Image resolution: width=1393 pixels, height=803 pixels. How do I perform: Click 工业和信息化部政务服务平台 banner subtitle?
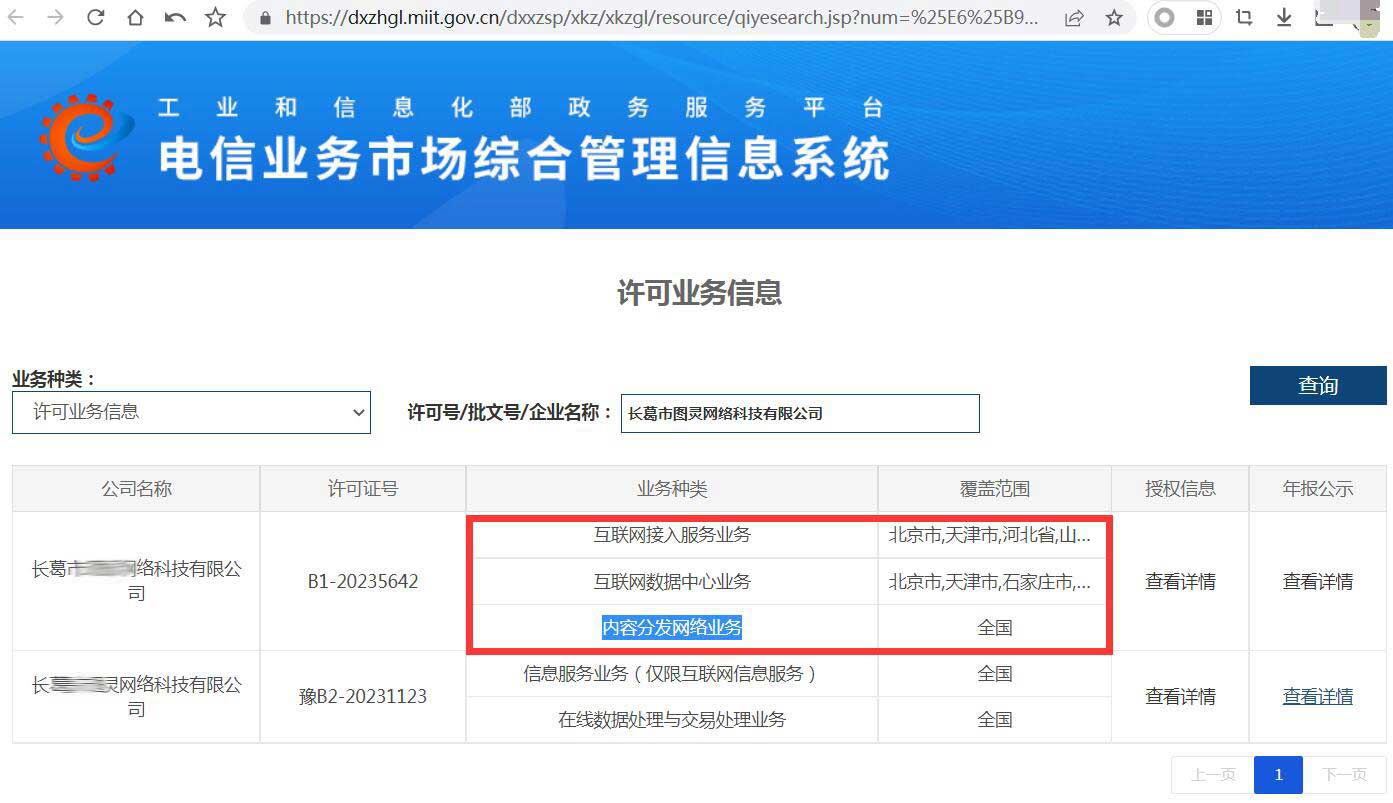[x=521, y=107]
